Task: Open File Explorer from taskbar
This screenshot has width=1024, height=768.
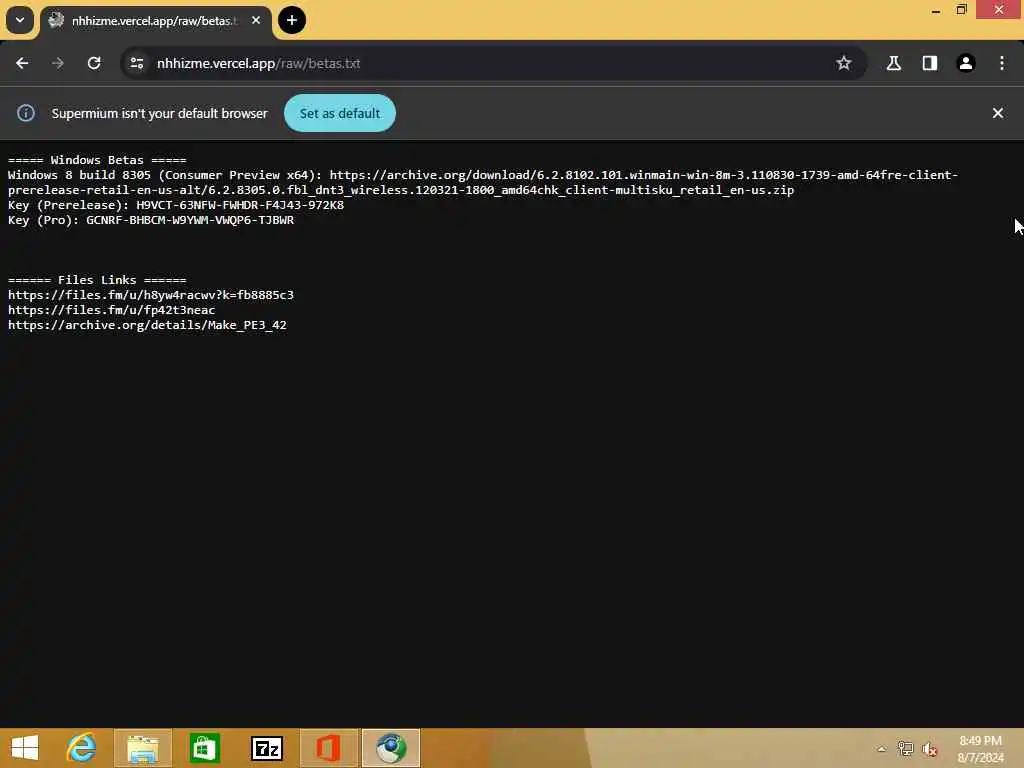Action: 143,748
